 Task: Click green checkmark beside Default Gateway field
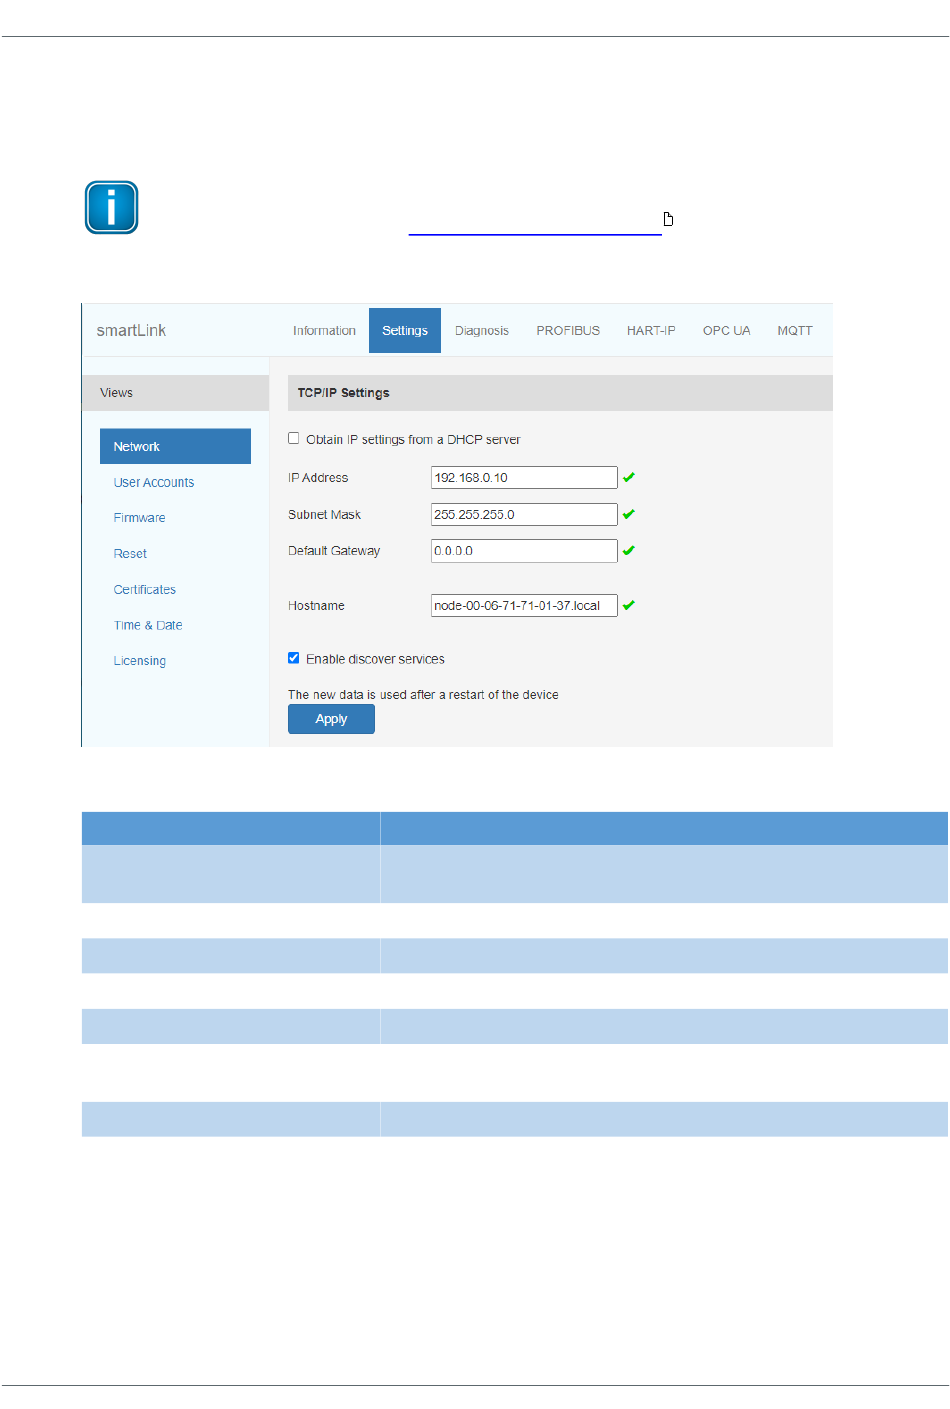pyautogui.click(x=629, y=551)
